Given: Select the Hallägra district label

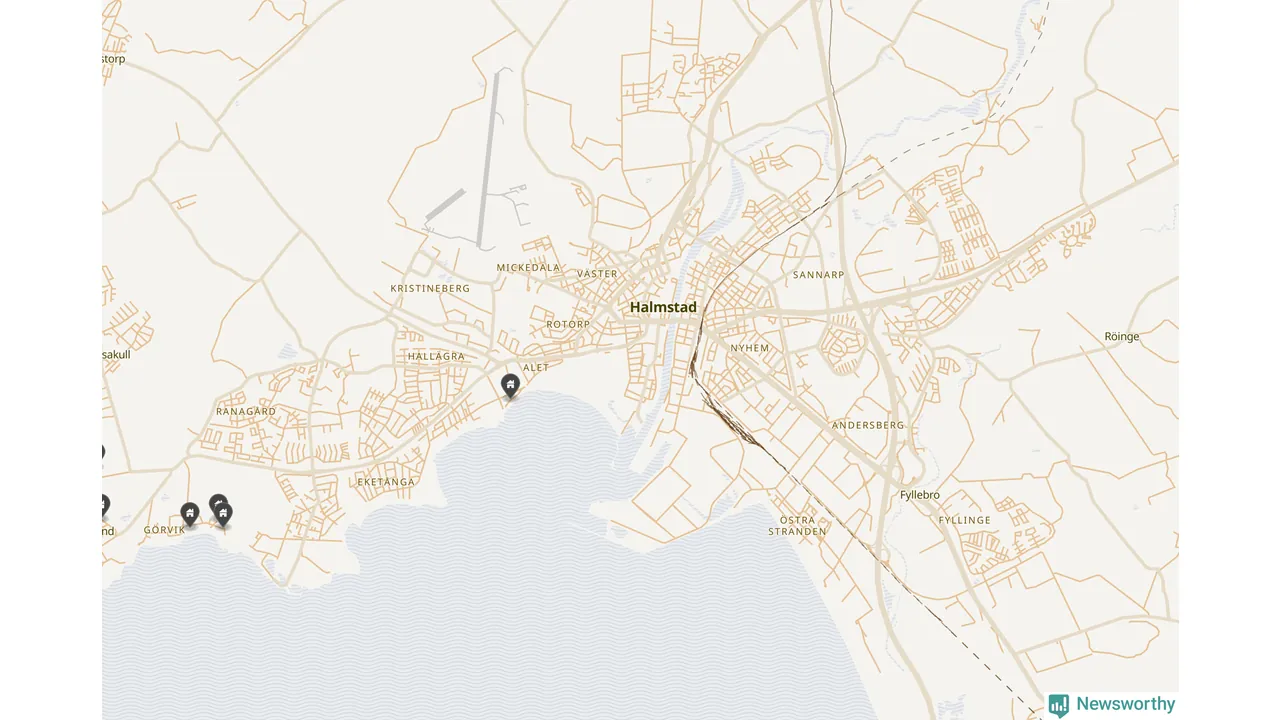Looking at the screenshot, I should [436, 356].
